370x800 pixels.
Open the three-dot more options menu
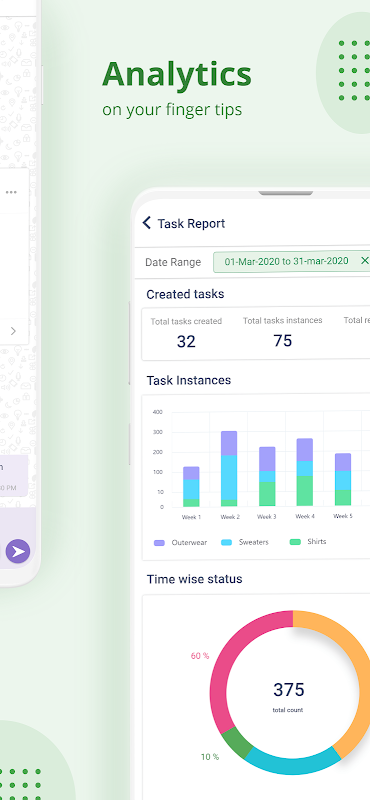click(11, 192)
